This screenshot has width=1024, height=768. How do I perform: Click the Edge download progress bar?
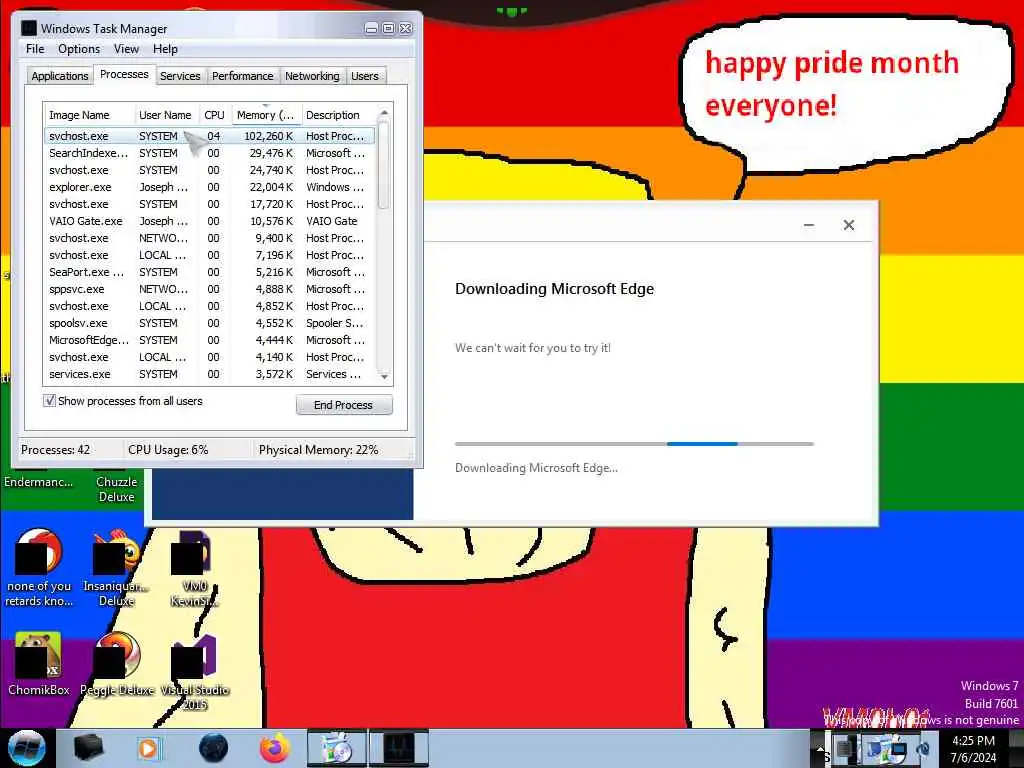[x=634, y=443]
